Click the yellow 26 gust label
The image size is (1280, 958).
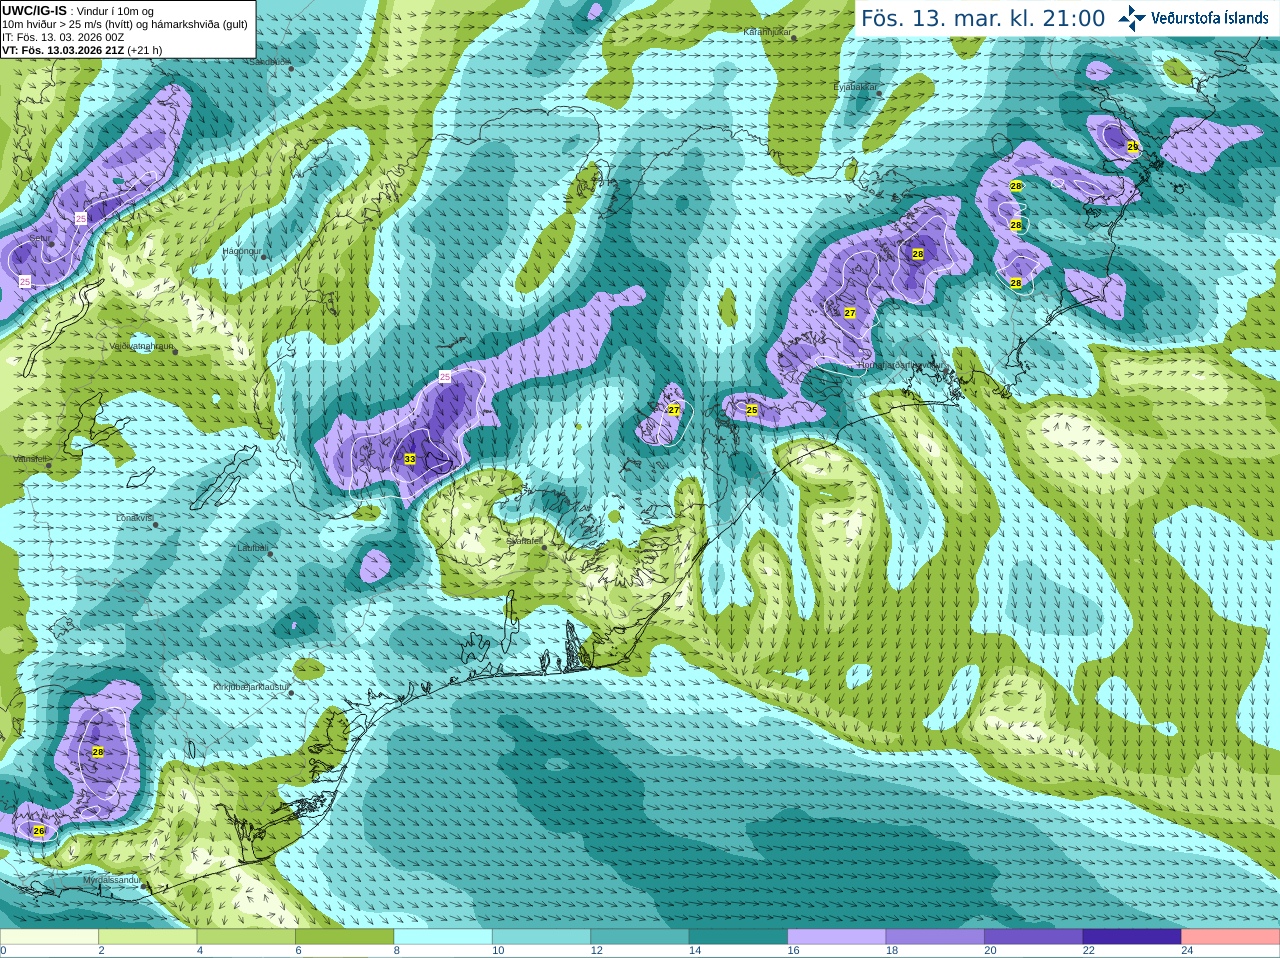click(39, 831)
